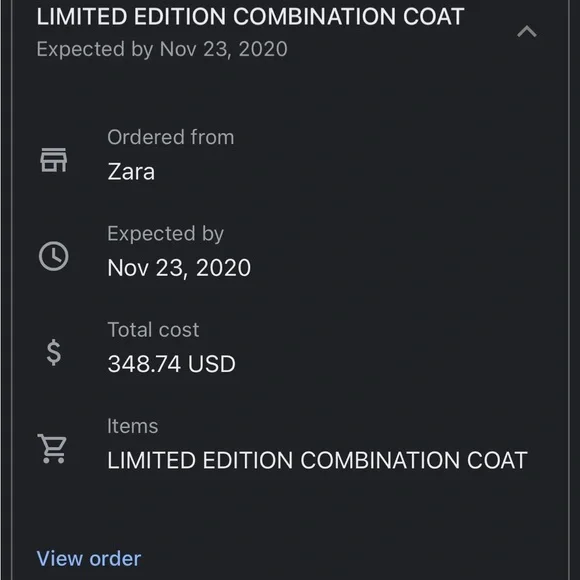This screenshot has height=580, width=580.
Task: Select the header subtitle Expected by Nov 23, 2020
Action: [x=162, y=49]
